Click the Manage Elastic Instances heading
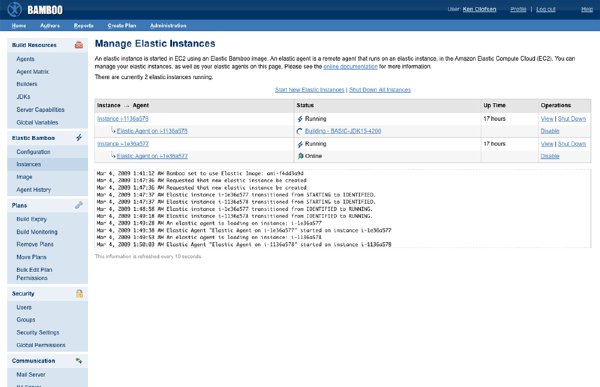 tap(155, 44)
